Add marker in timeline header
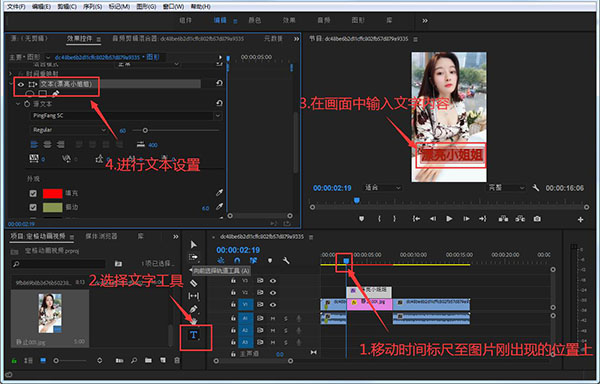Viewport: 600px width, 384px height. [x=270, y=260]
